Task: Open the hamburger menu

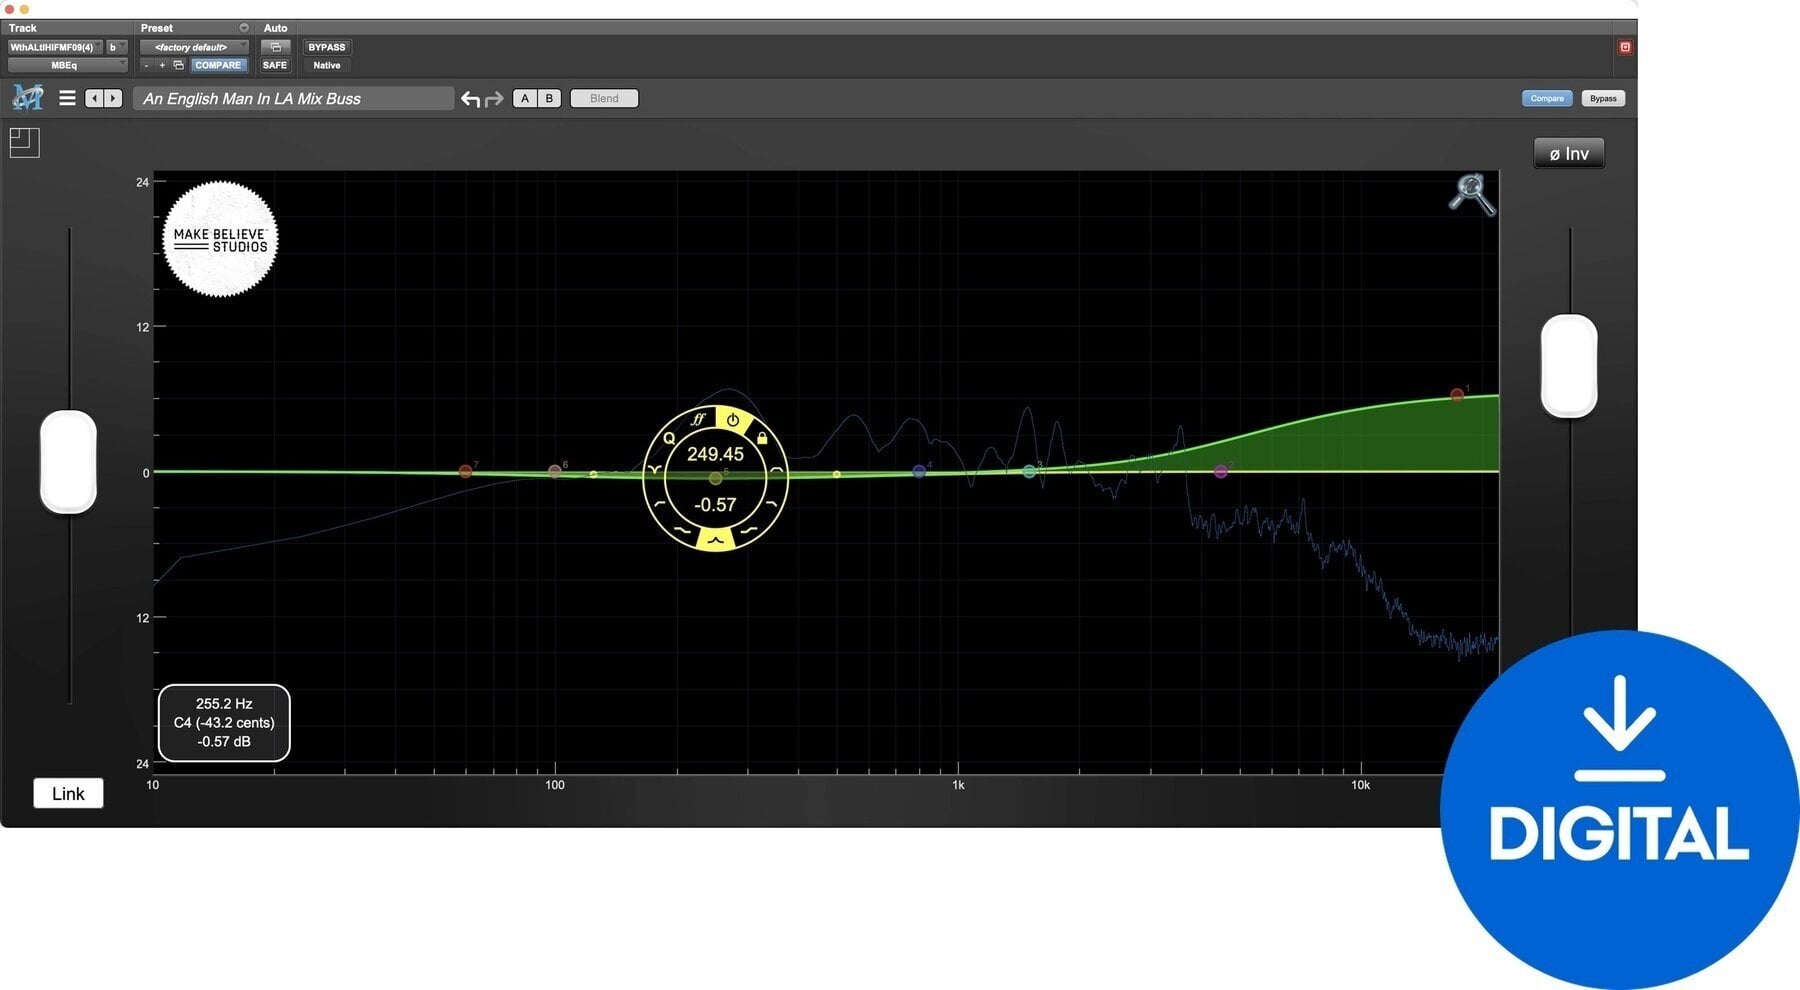Action: click(x=67, y=98)
